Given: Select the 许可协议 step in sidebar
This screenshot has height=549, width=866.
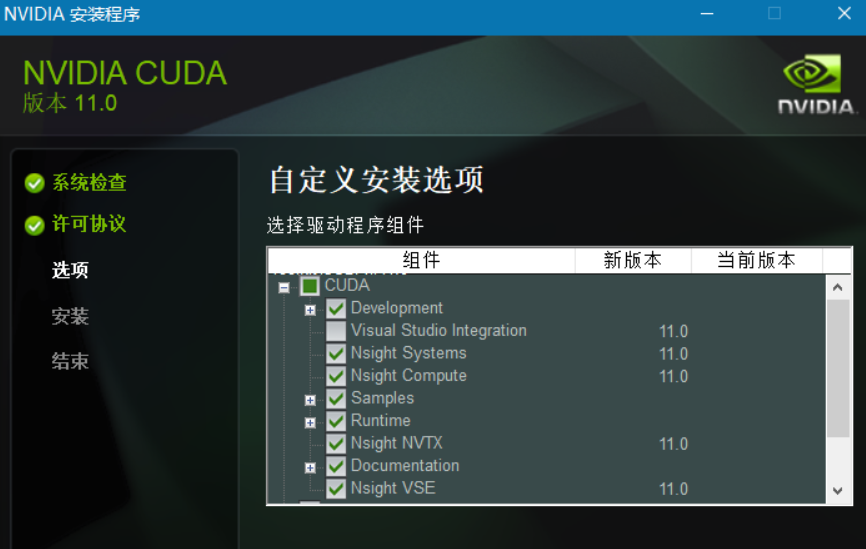Looking at the screenshot, I should point(89,224).
